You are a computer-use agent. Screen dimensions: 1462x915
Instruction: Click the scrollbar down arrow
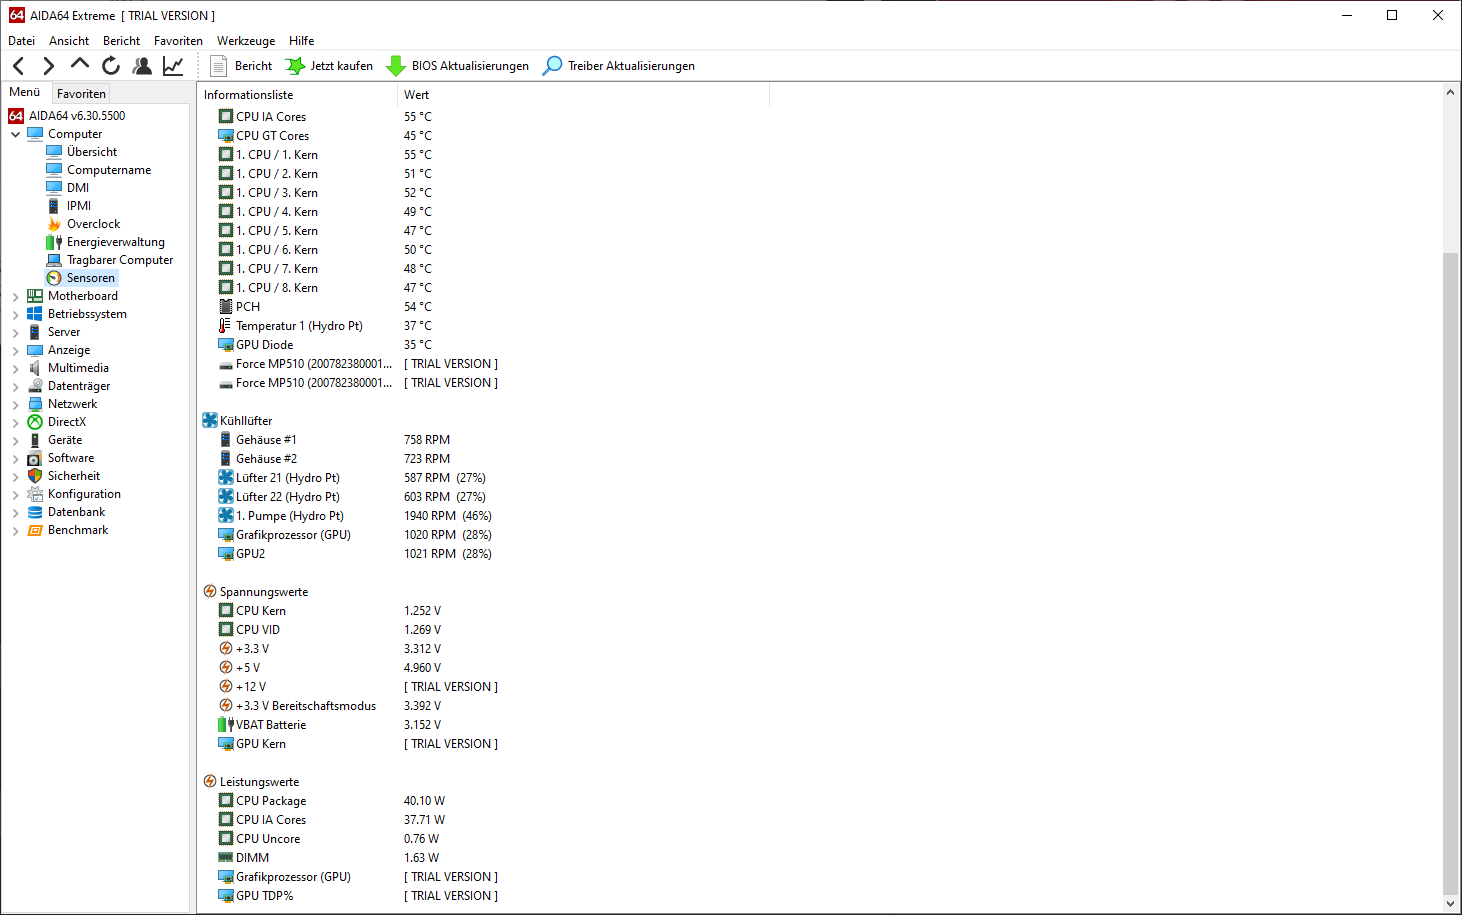click(1450, 903)
